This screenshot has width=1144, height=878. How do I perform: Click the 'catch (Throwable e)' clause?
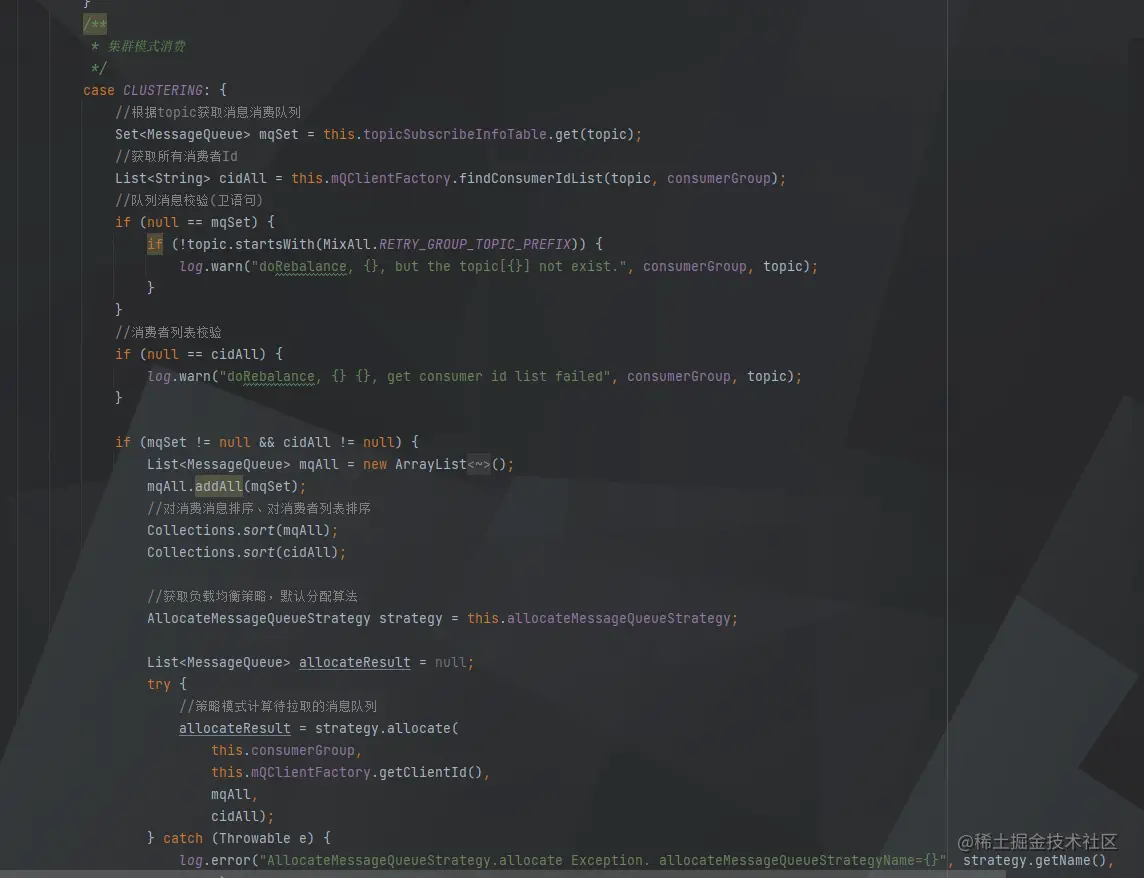coord(239,839)
